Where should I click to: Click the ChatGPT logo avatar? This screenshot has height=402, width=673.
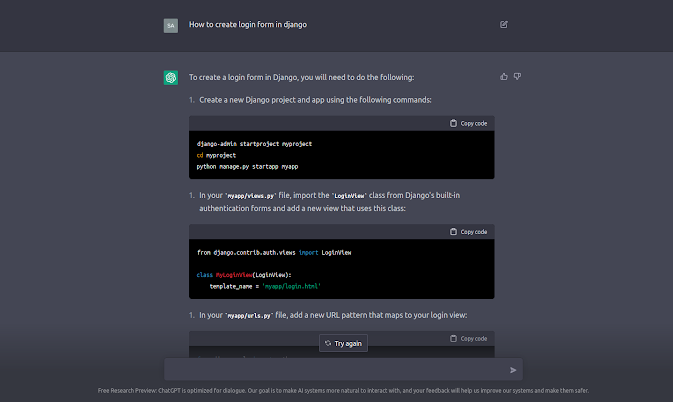(171, 78)
